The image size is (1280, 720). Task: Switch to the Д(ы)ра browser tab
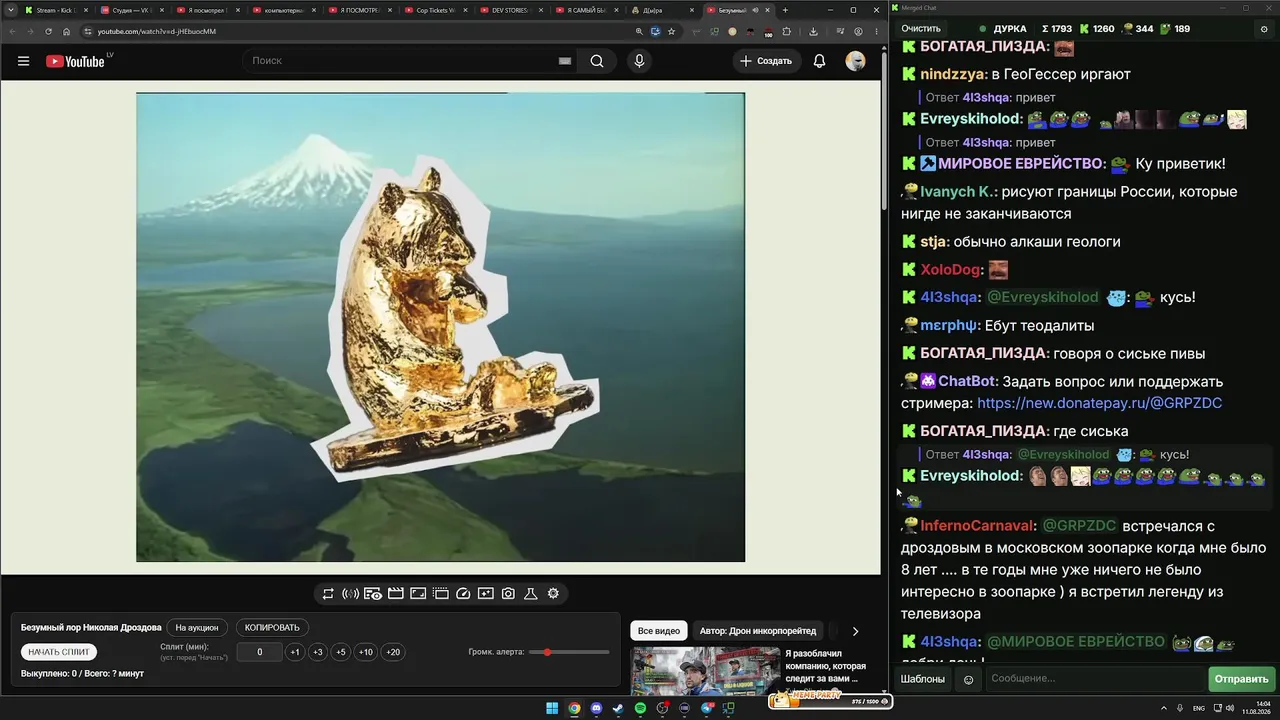tap(661, 10)
